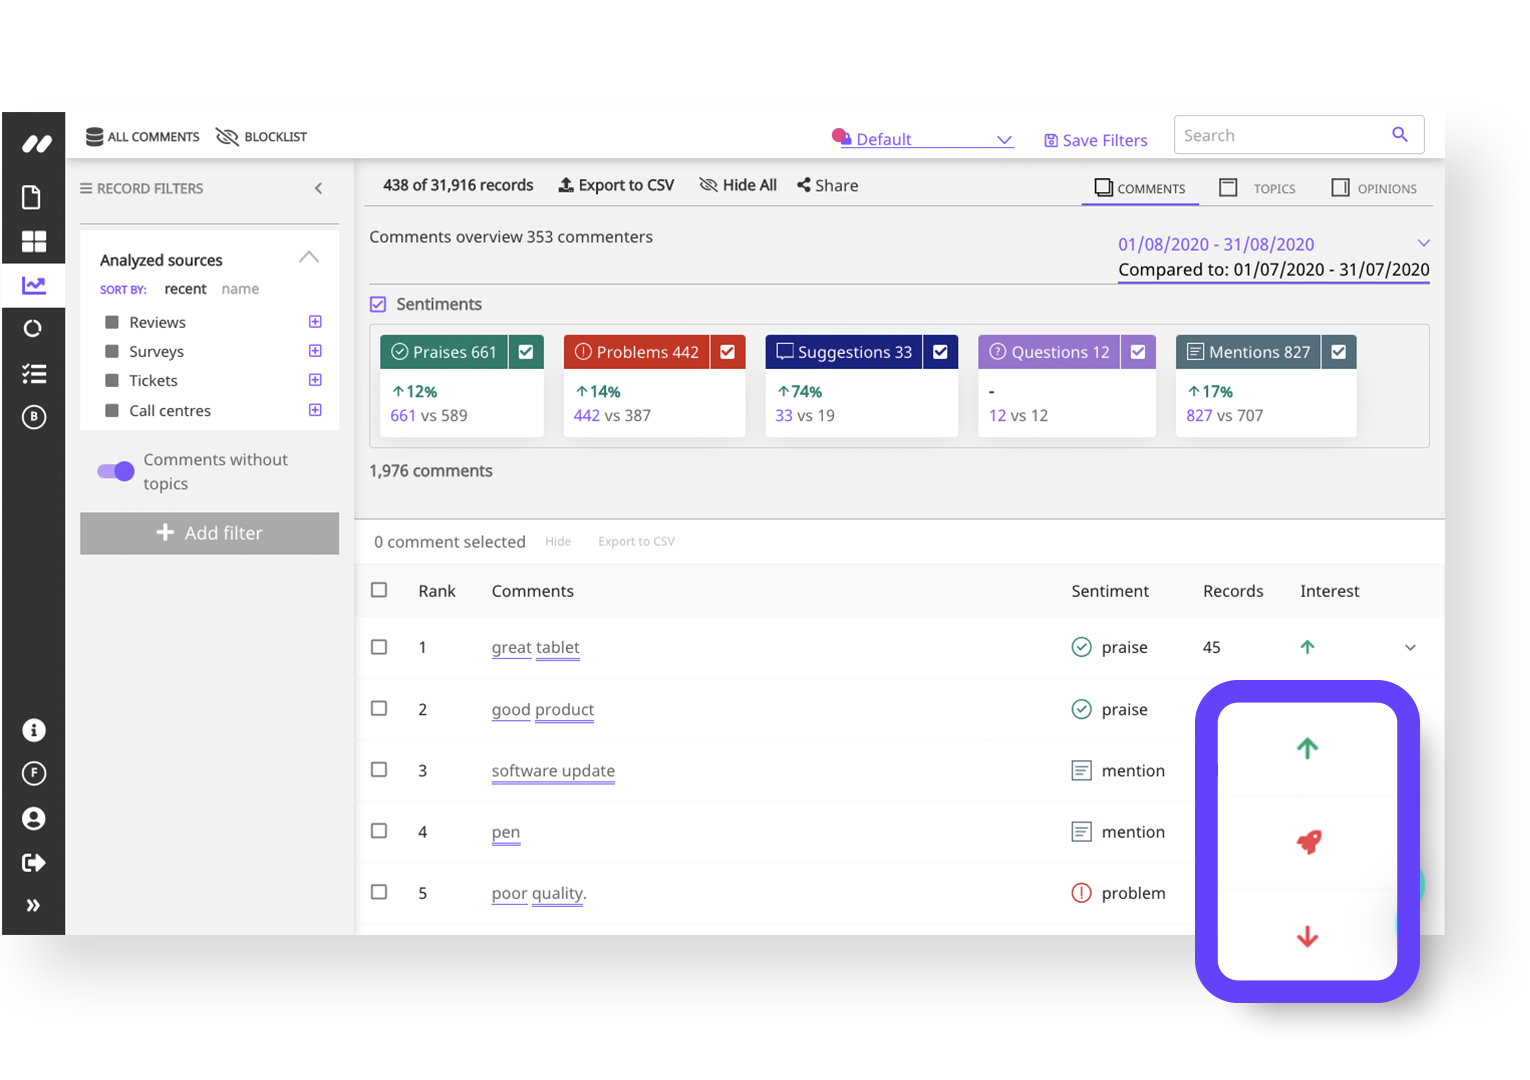Expand the interest chevron on 'great tablet' row
Viewport: 1530px width, 1080px height.
pos(1410,647)
